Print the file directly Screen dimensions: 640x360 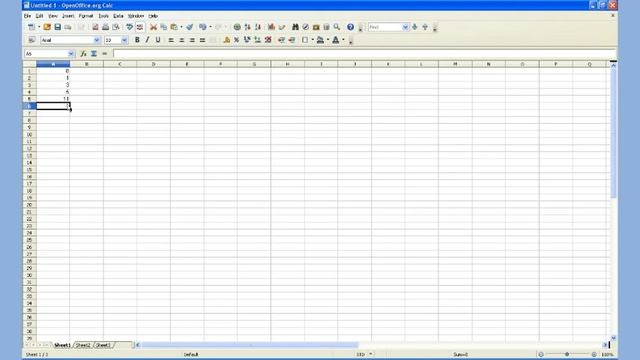click(x=105, y=27)
